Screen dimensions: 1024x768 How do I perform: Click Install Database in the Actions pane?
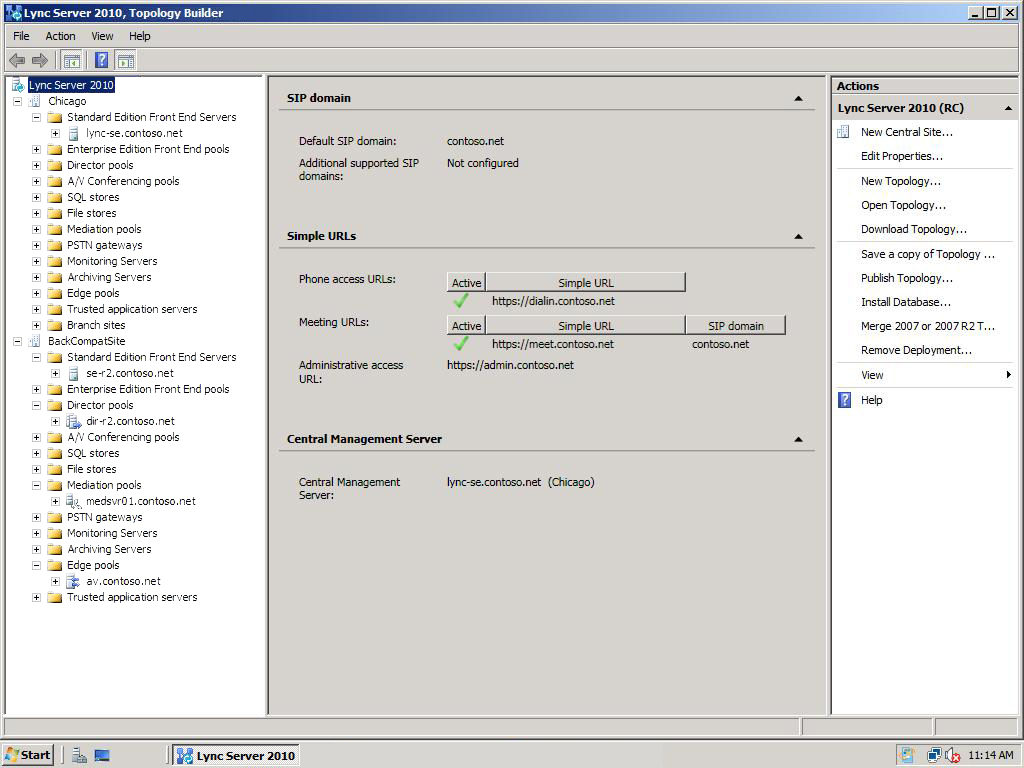click(906, 302)
